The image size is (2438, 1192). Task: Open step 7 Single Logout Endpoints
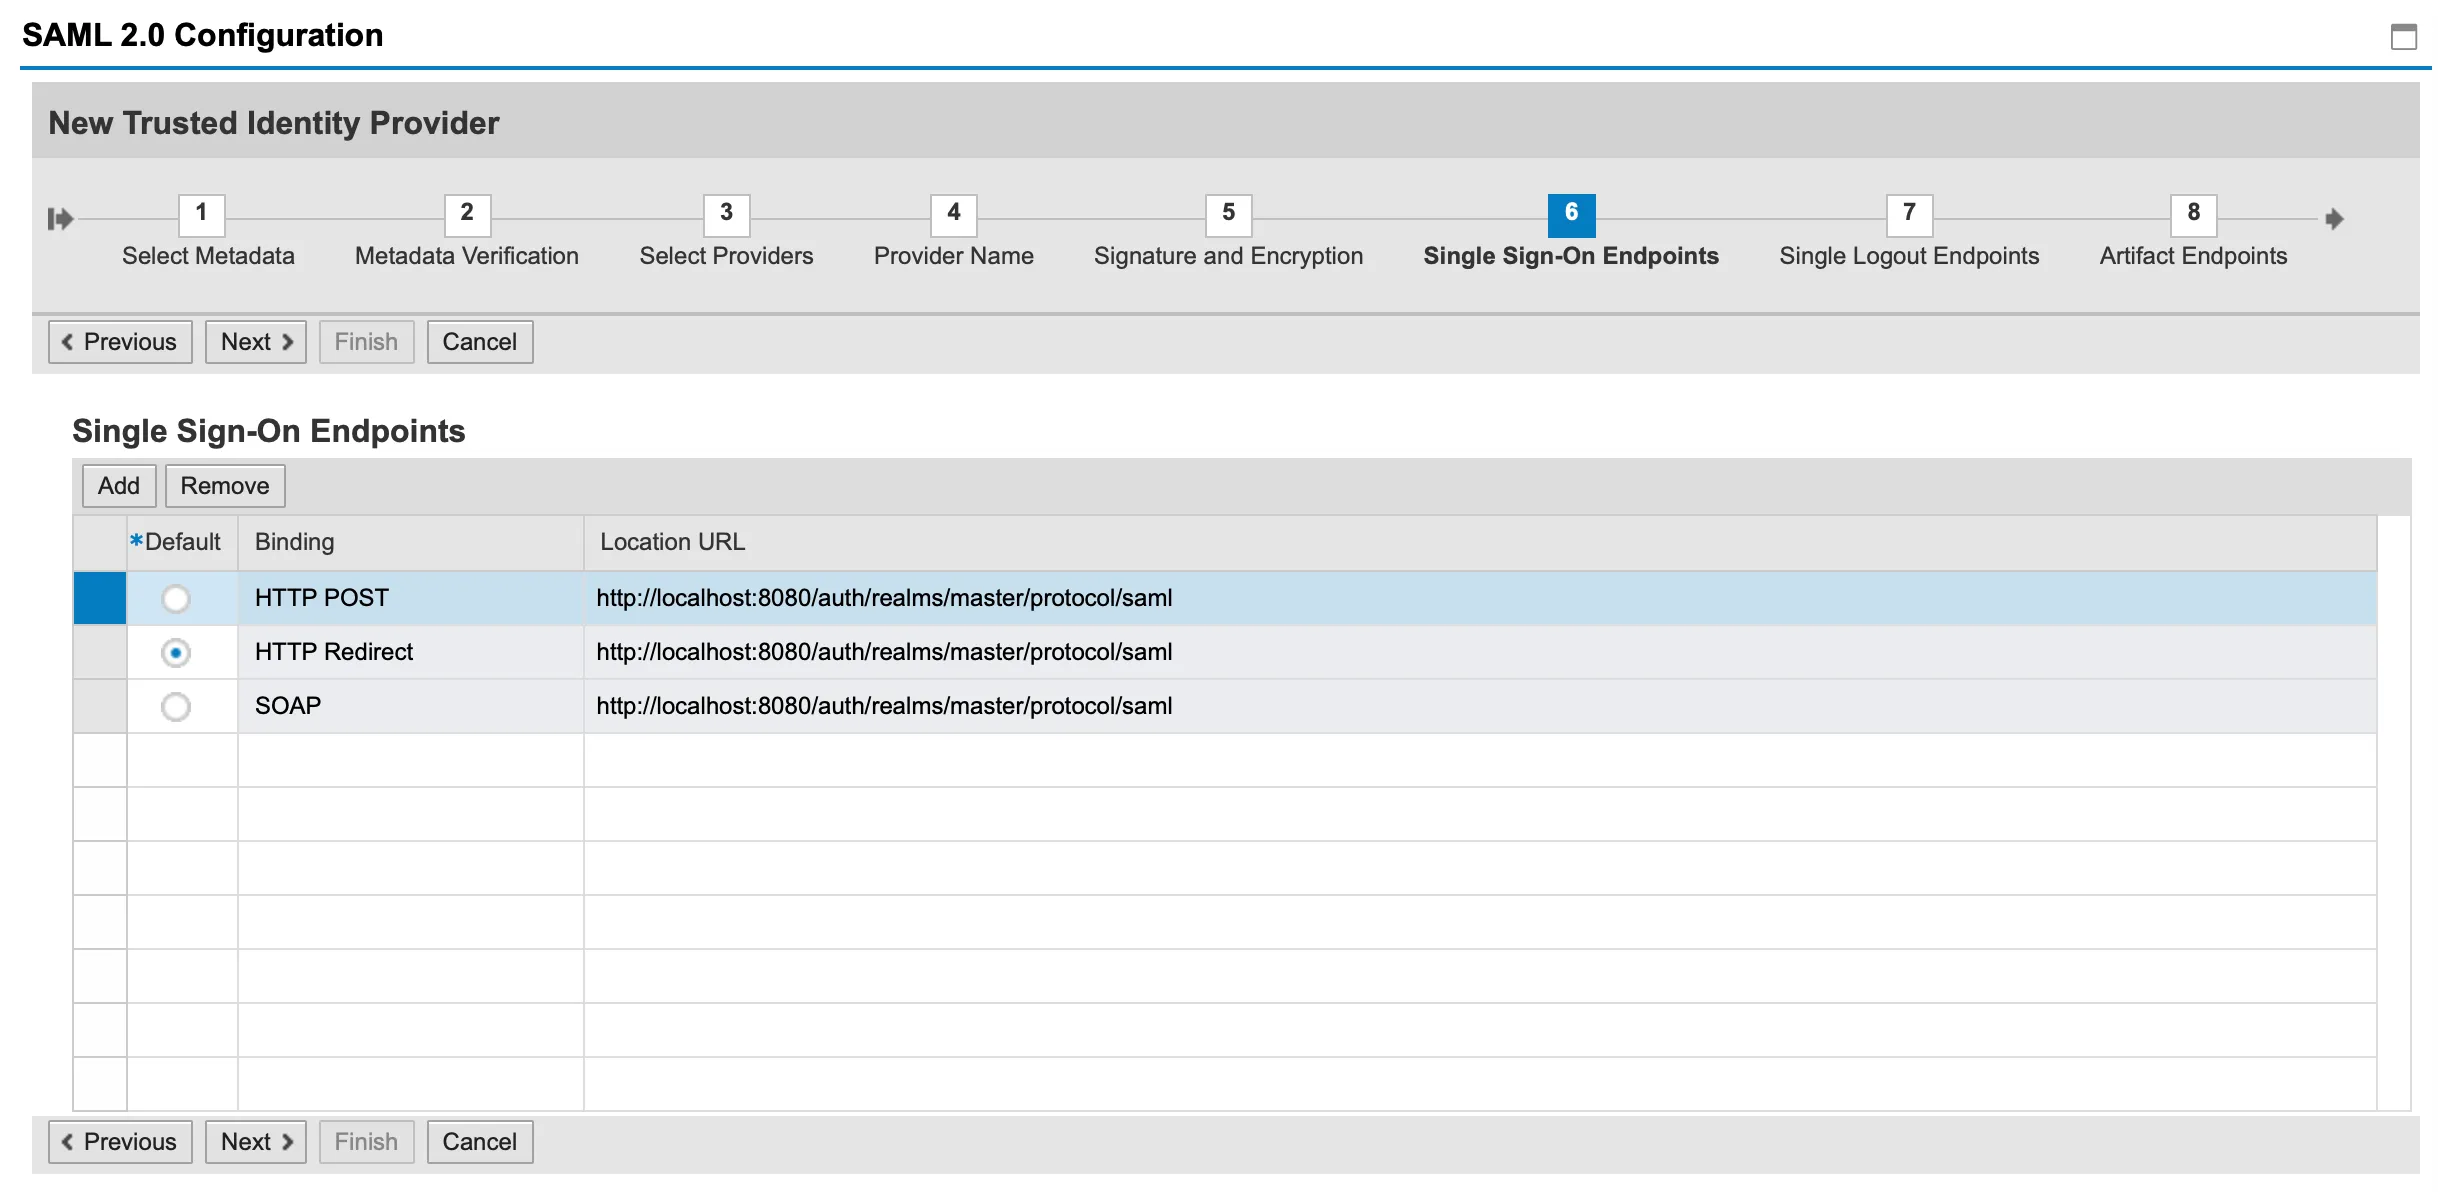click(x=1908, y=214)
